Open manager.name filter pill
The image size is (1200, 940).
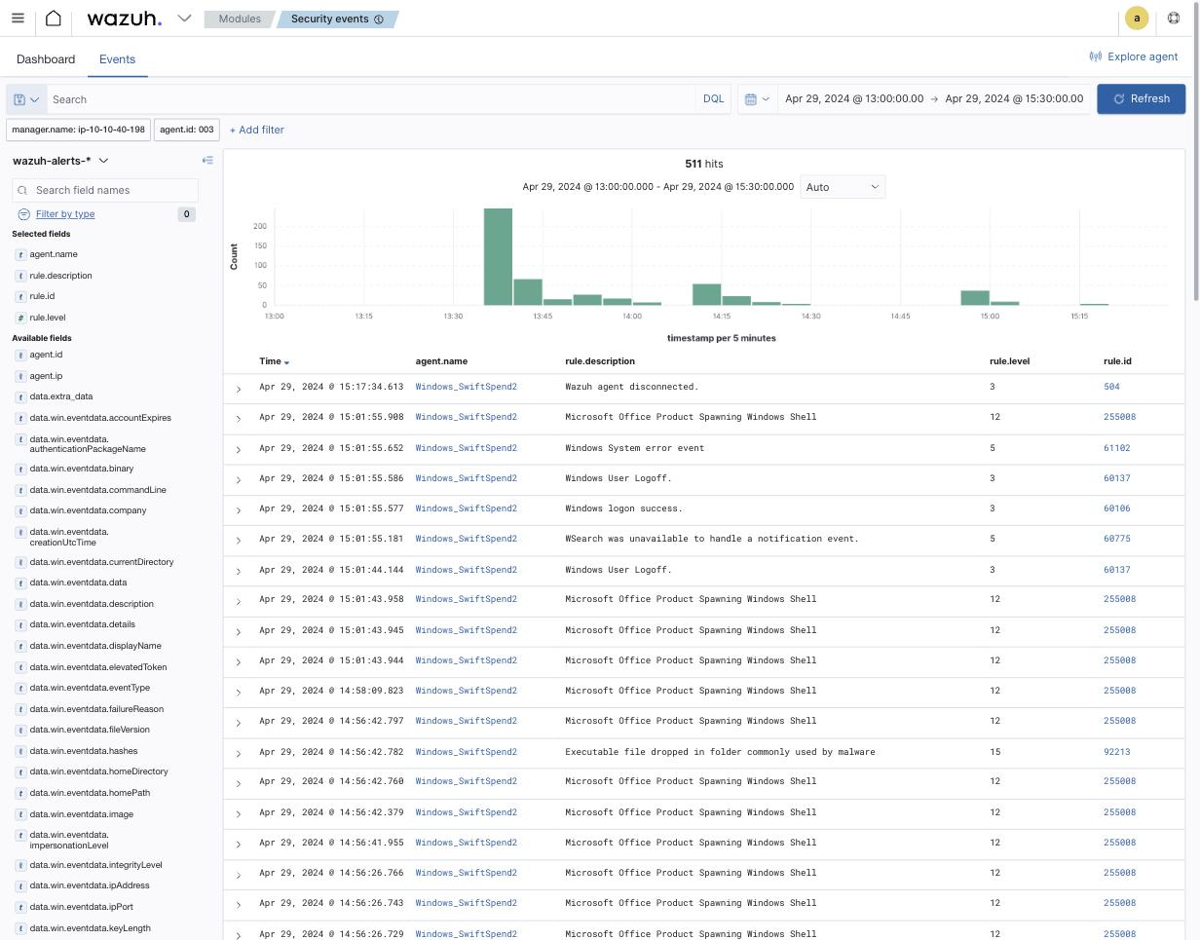[x=78, y=130]
